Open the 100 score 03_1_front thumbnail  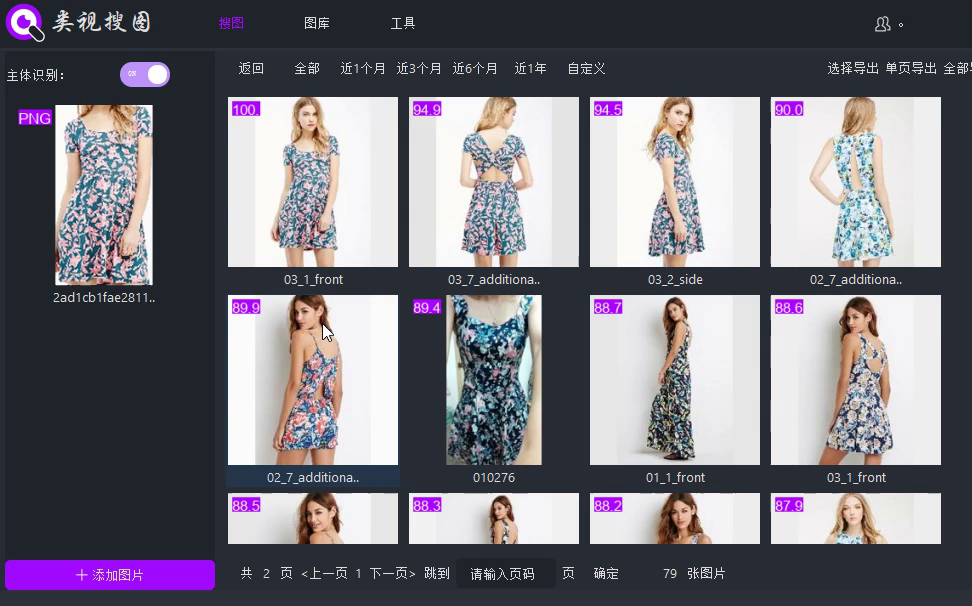tap(313, 182)
